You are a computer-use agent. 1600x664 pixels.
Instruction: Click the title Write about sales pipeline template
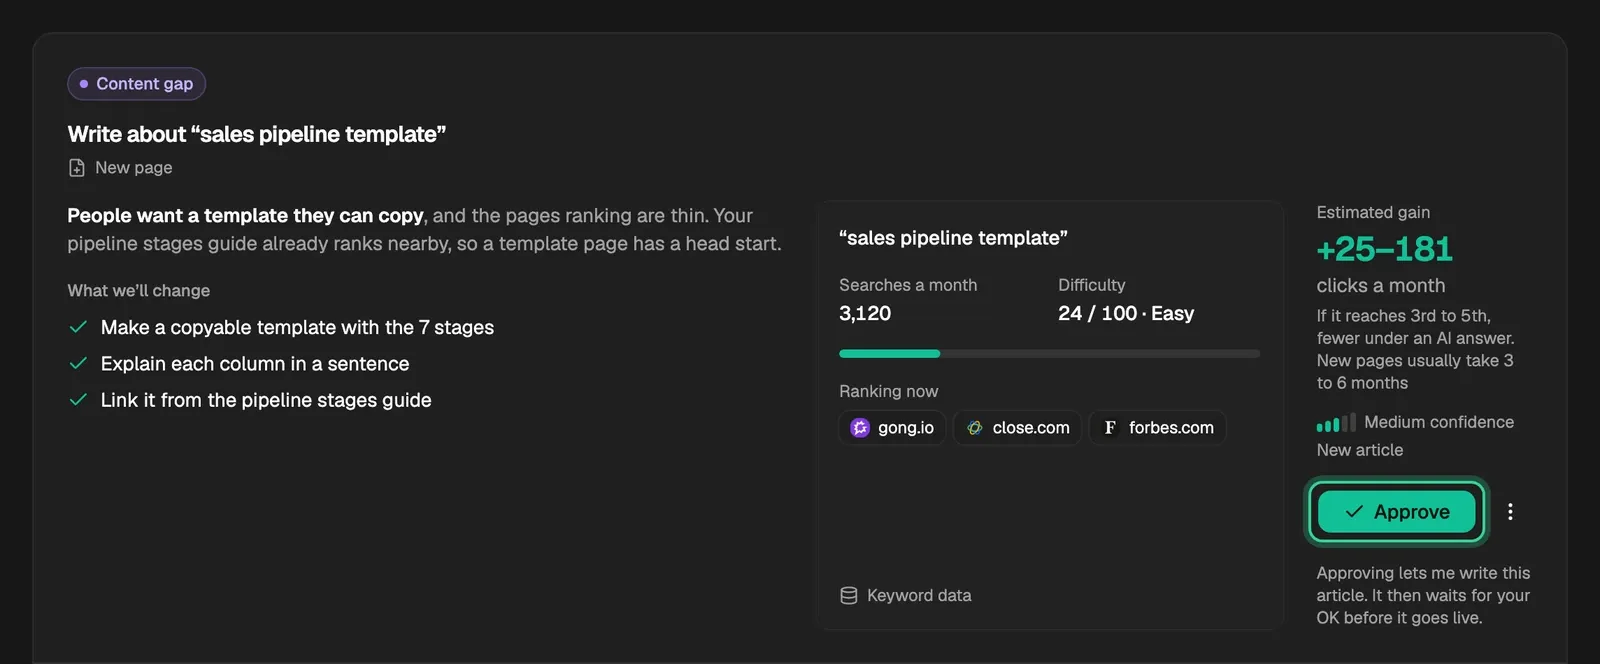257,134
